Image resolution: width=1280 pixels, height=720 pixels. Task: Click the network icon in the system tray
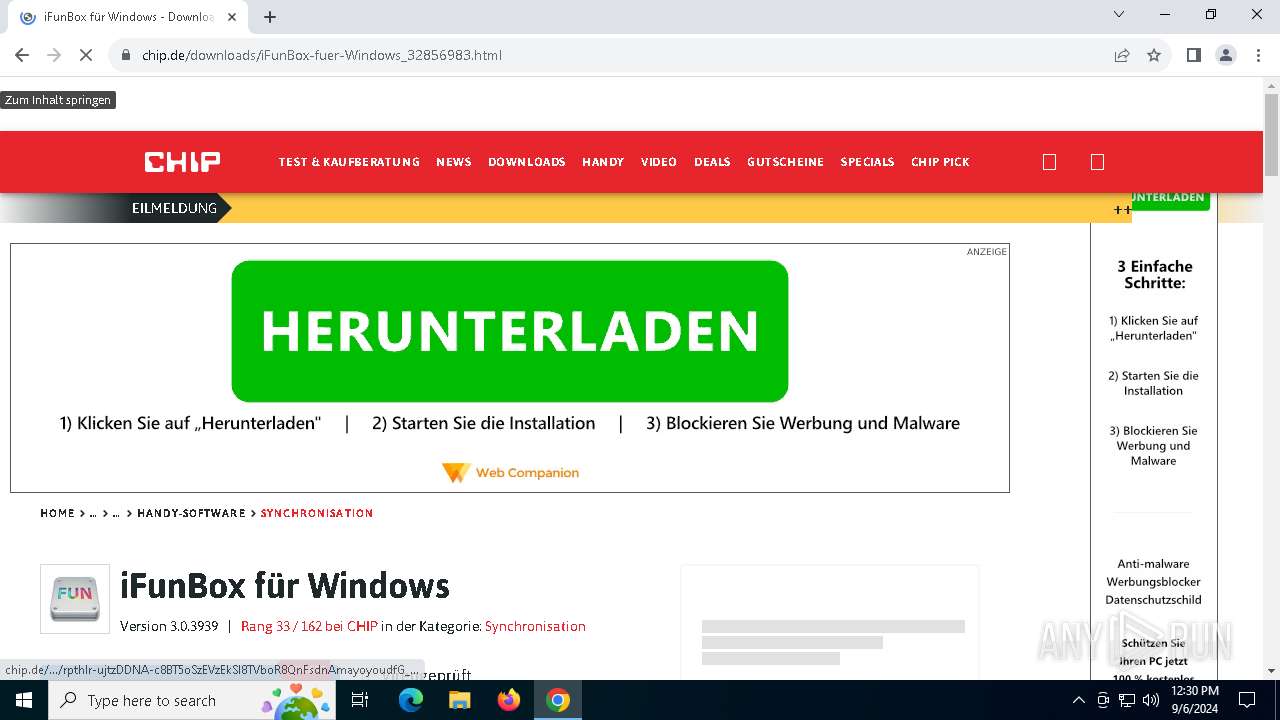point(1127,700)
